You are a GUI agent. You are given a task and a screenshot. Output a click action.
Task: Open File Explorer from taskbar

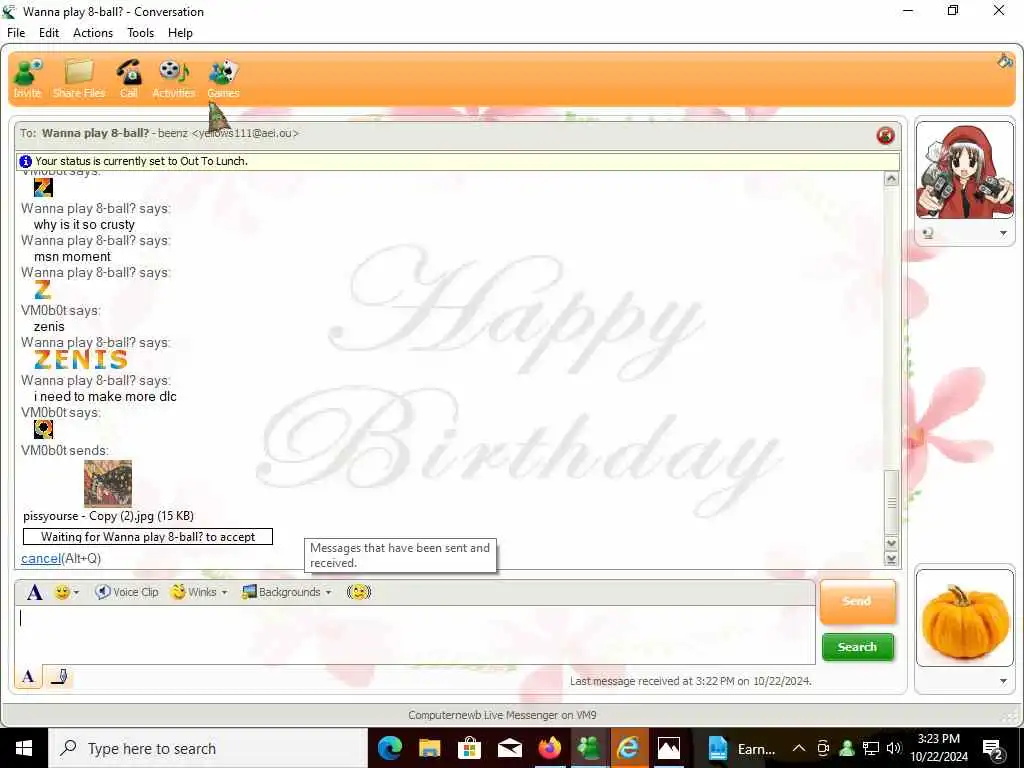430,748
